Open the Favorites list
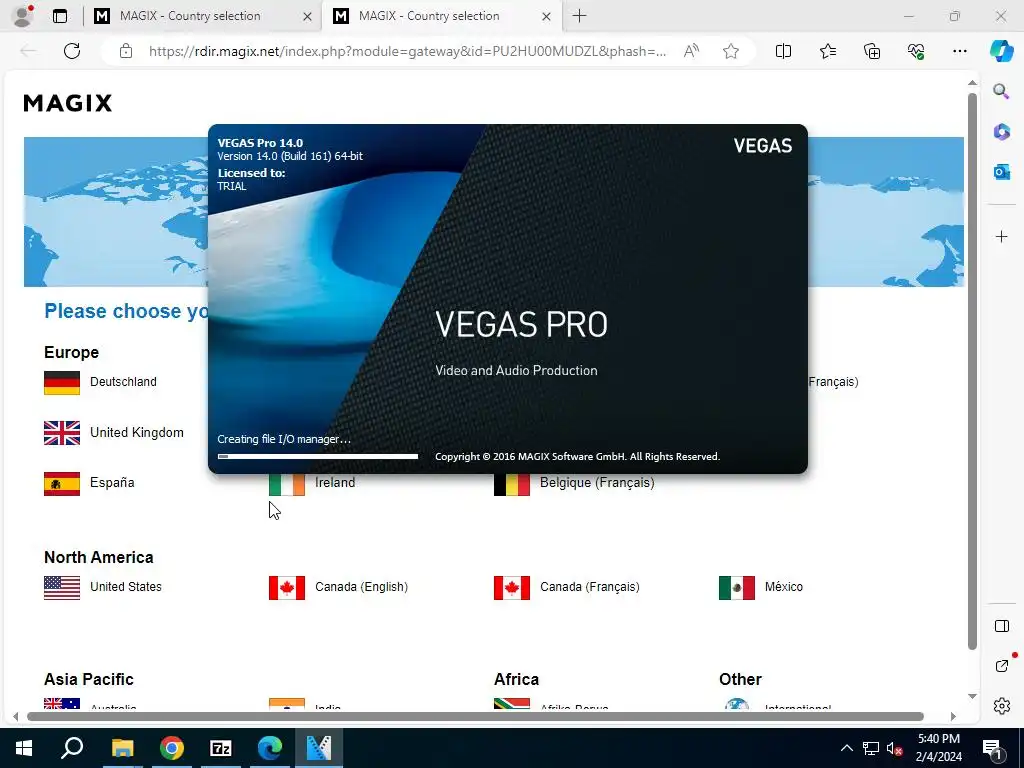 [x=827, y=51]
